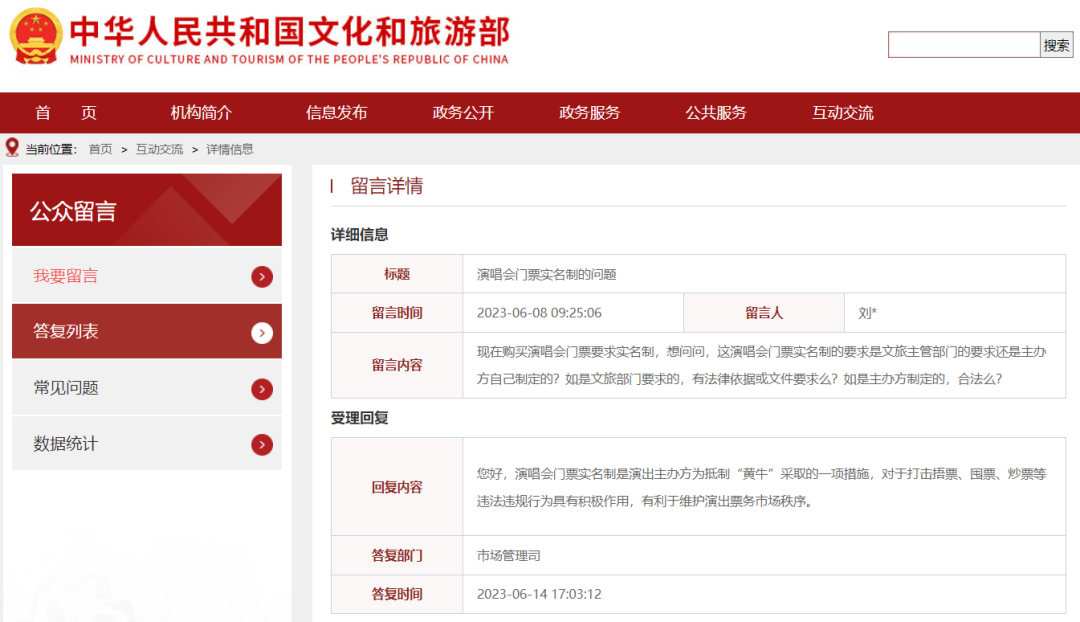Open 互动交流 navigation menu
This screenshot has height=622, width=1080.
coord(842,113)
